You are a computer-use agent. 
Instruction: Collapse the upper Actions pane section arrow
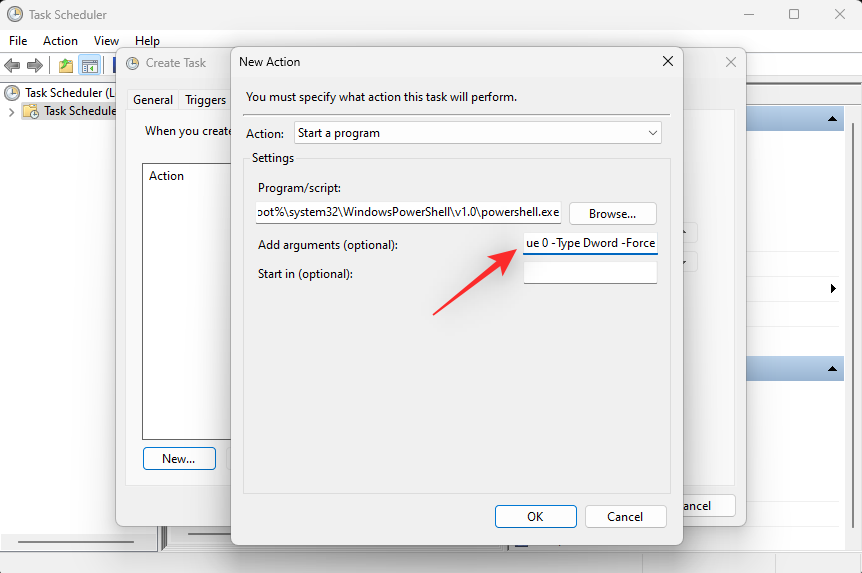coord(832,119)
